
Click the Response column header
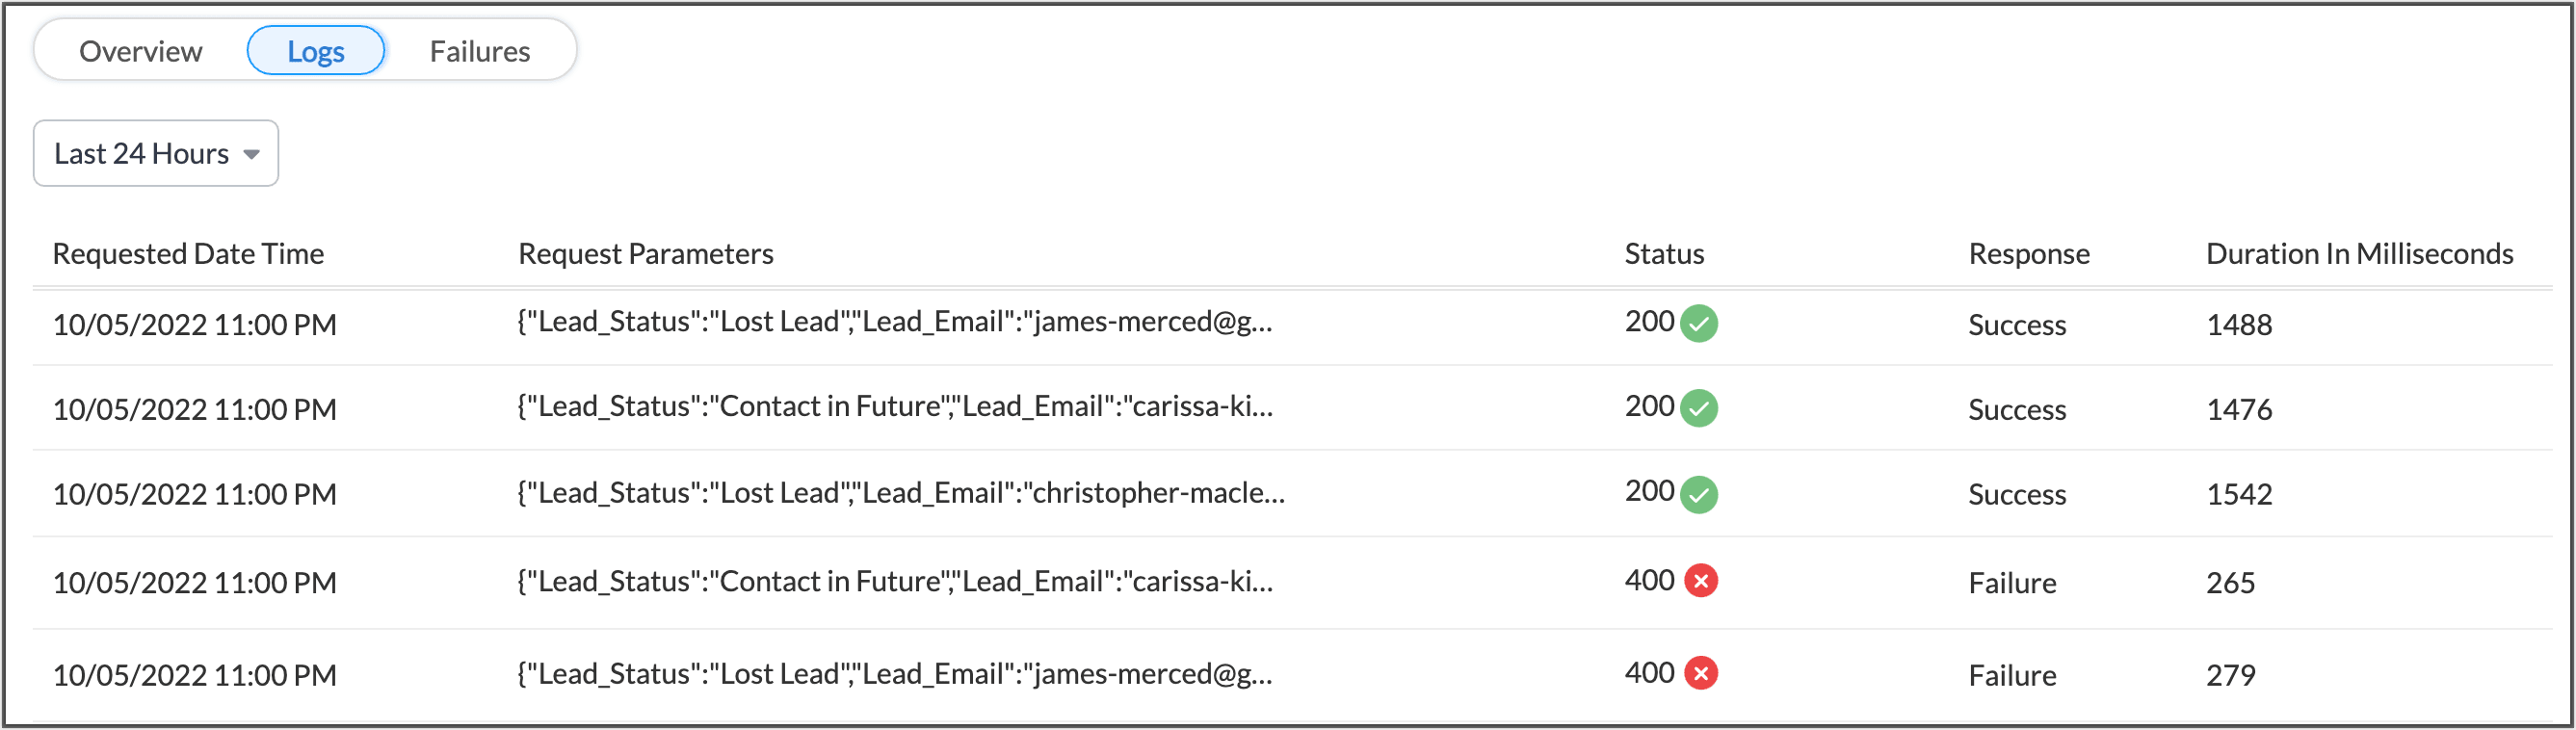2028,254
